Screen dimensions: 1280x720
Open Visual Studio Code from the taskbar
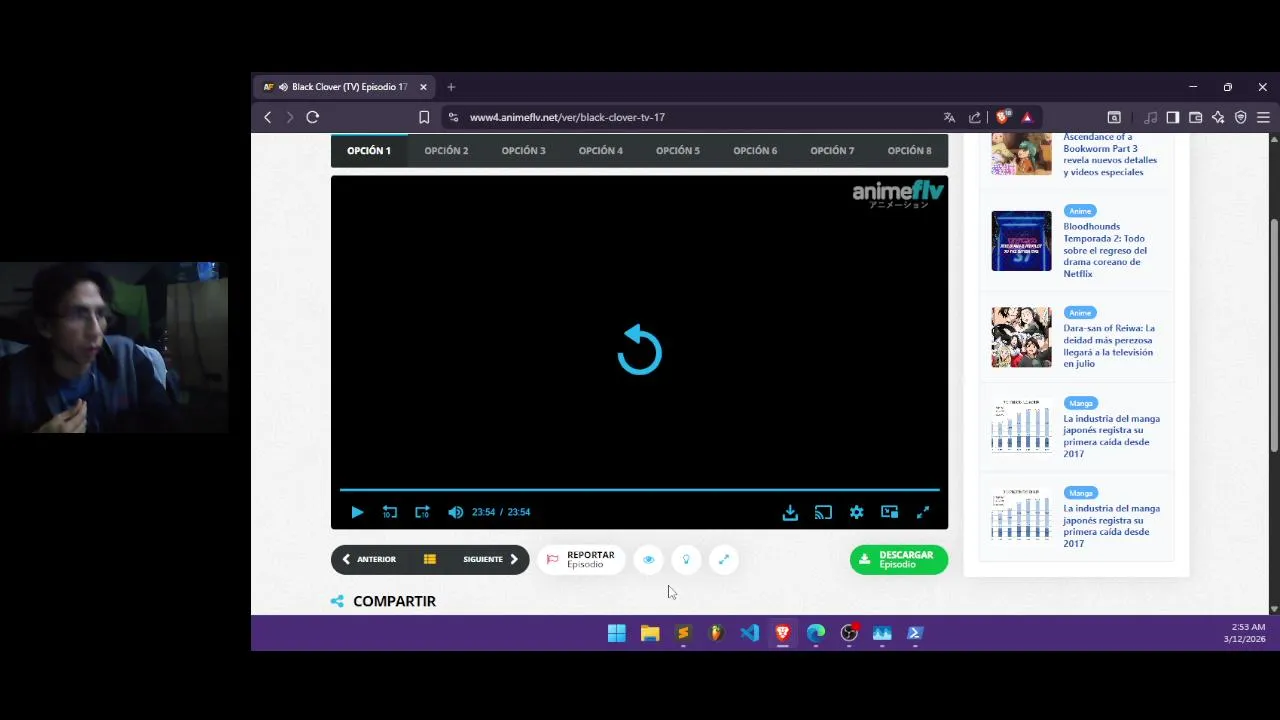click(x=749, y=633)
